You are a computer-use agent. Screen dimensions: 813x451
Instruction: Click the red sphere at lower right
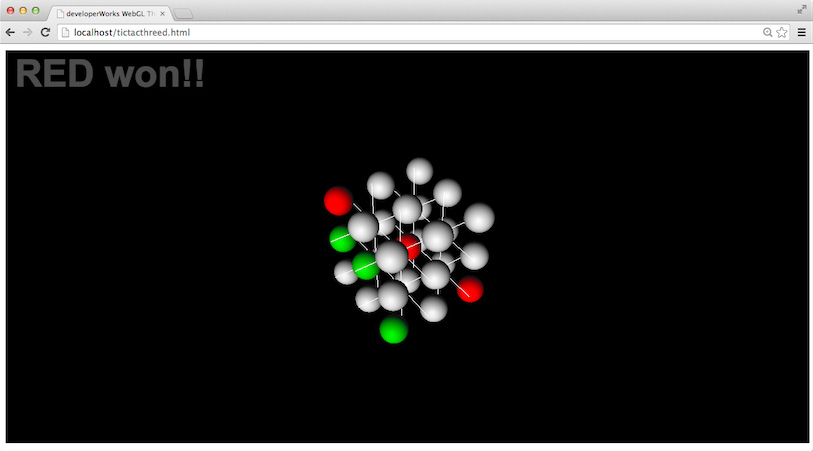(x=470, y=289)
